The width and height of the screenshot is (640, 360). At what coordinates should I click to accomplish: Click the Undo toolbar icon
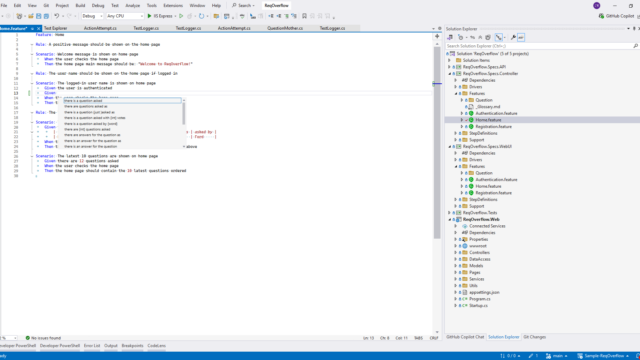point(57,16)
